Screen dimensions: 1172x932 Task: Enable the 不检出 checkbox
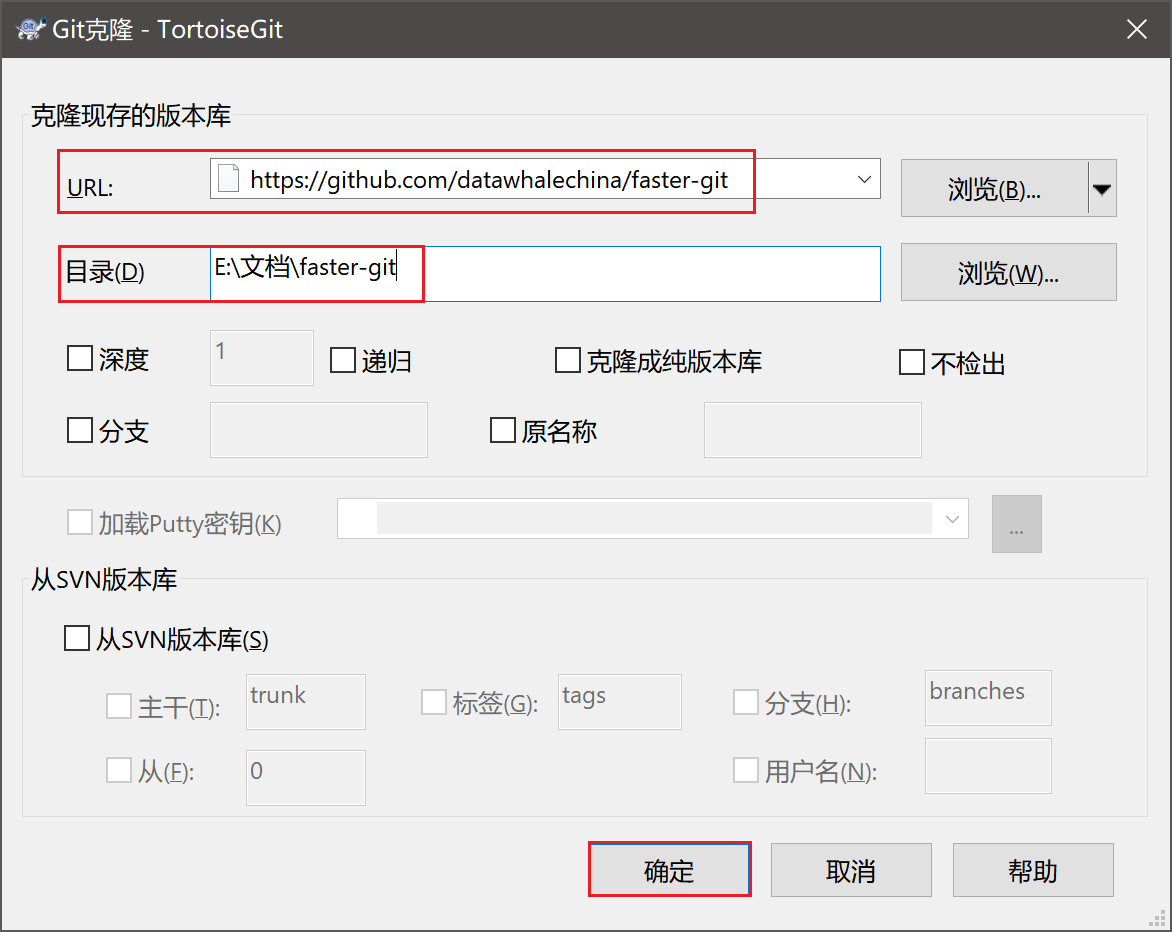point(911,362)
